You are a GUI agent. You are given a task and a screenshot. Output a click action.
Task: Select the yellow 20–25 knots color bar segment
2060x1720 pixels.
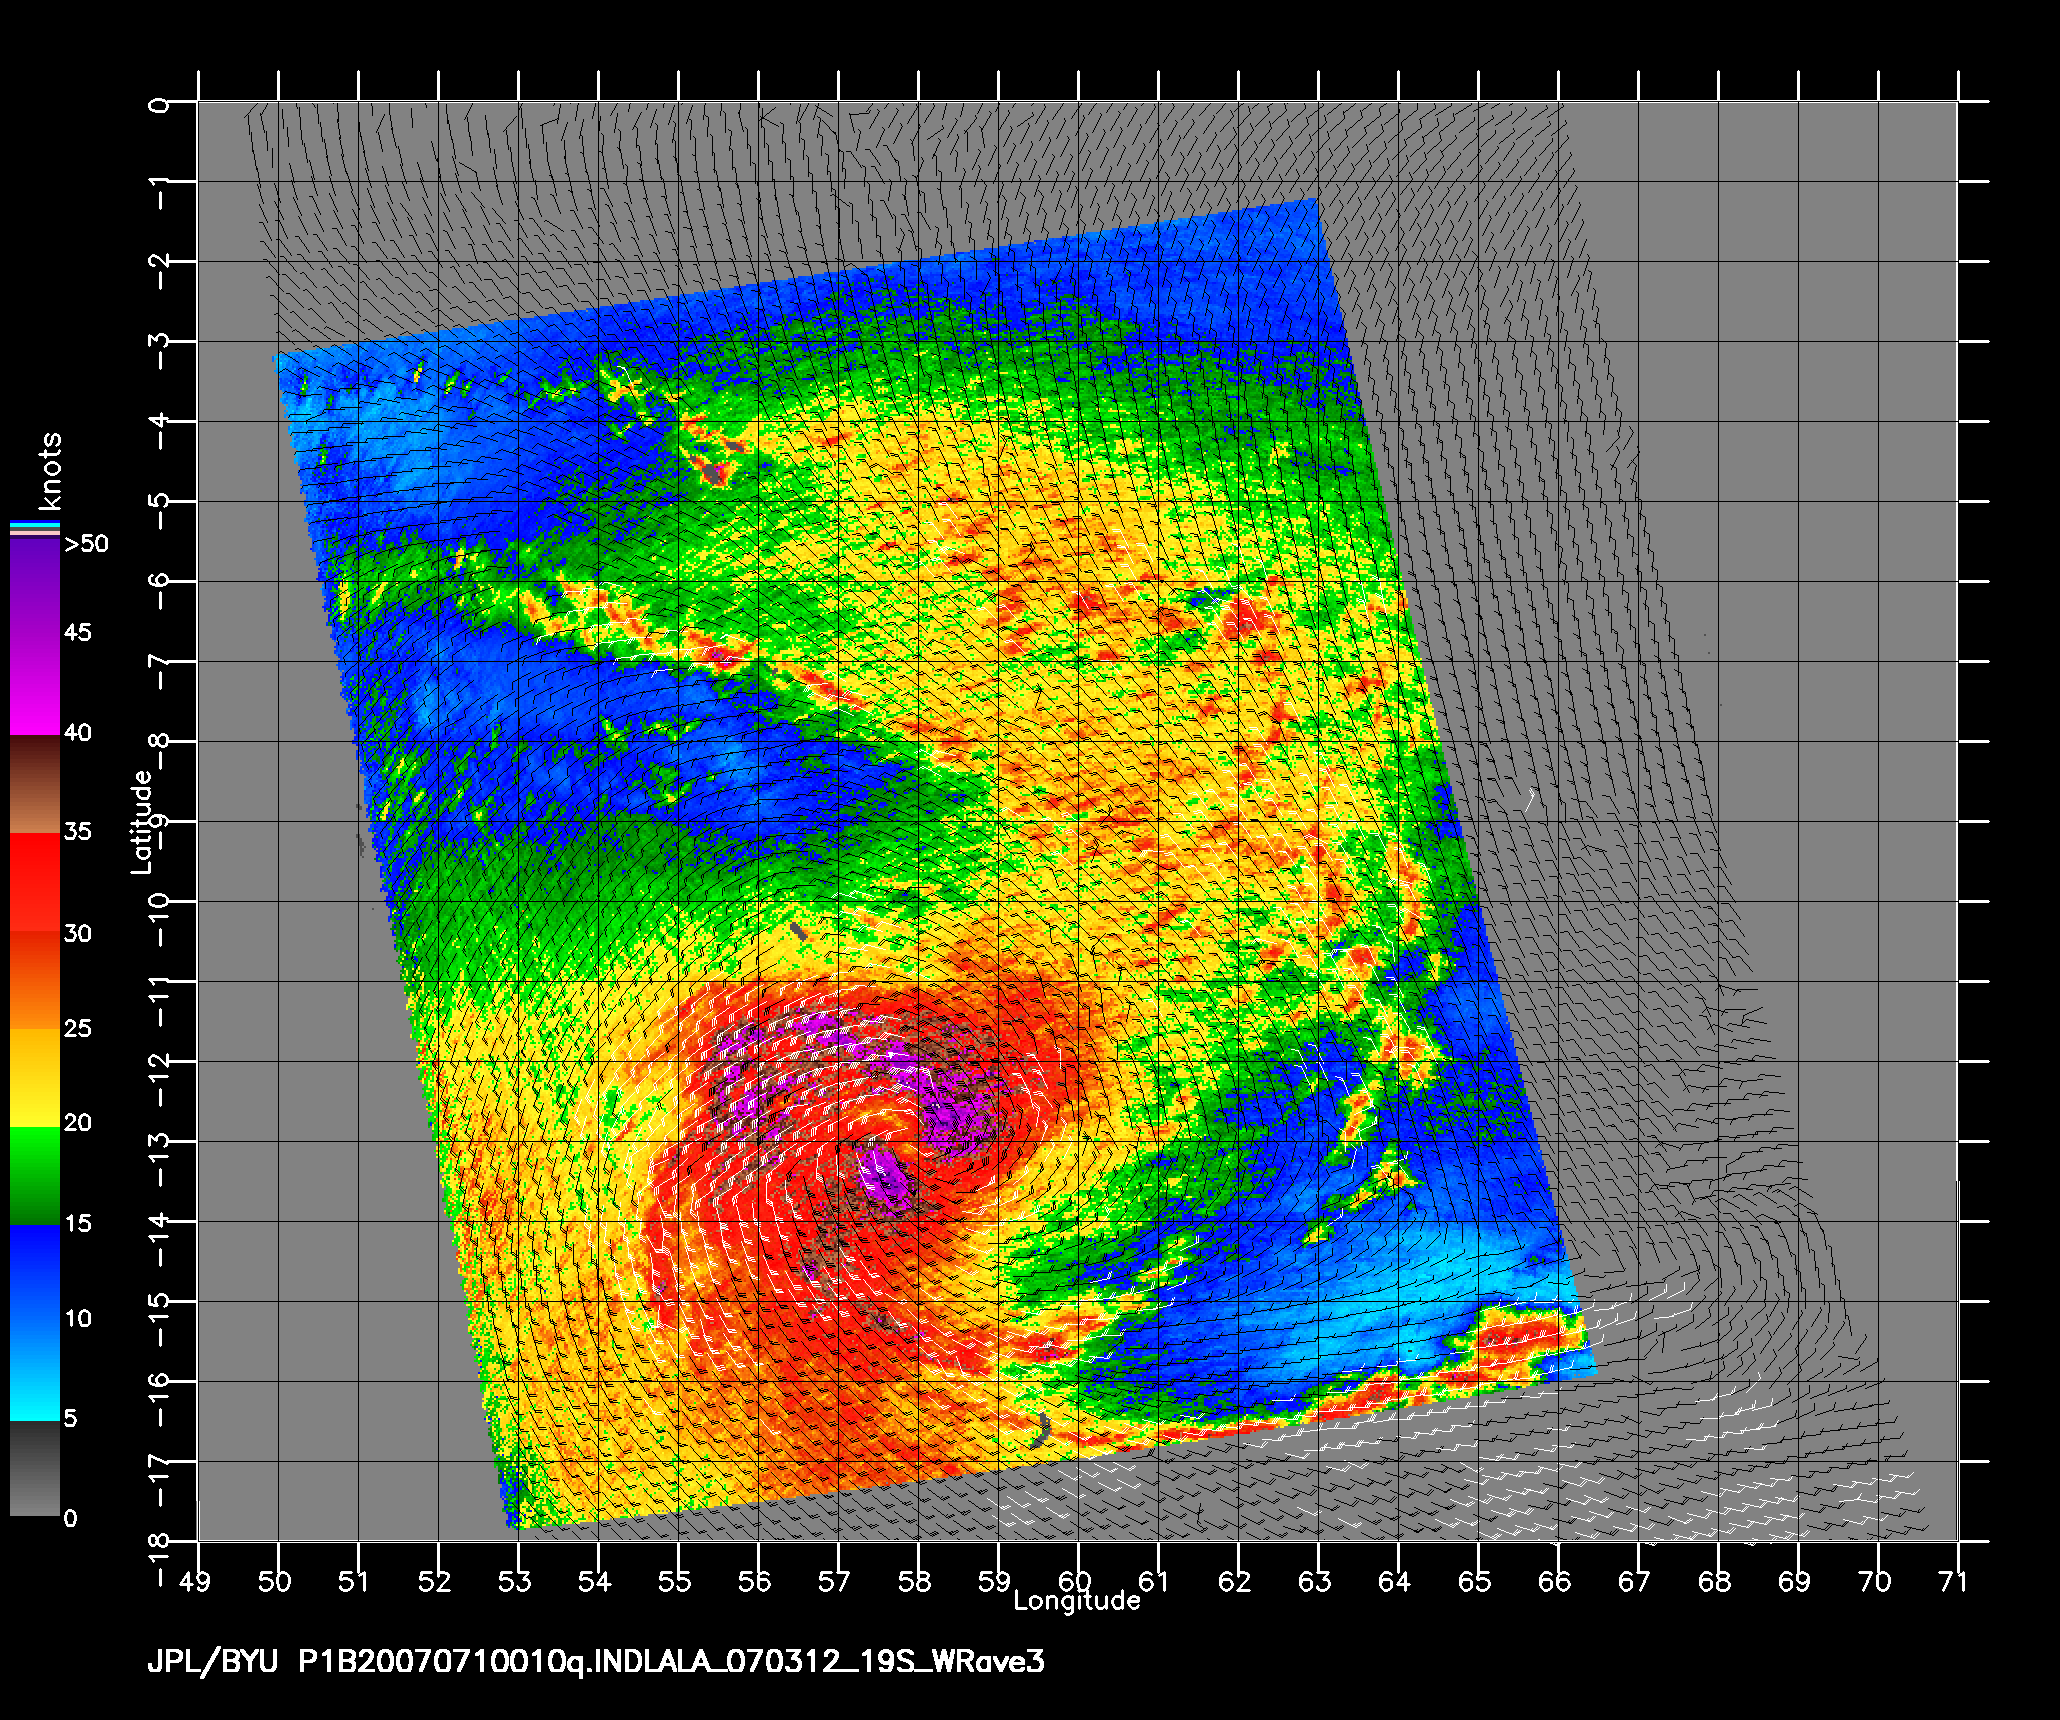[x=35, y=1078]
